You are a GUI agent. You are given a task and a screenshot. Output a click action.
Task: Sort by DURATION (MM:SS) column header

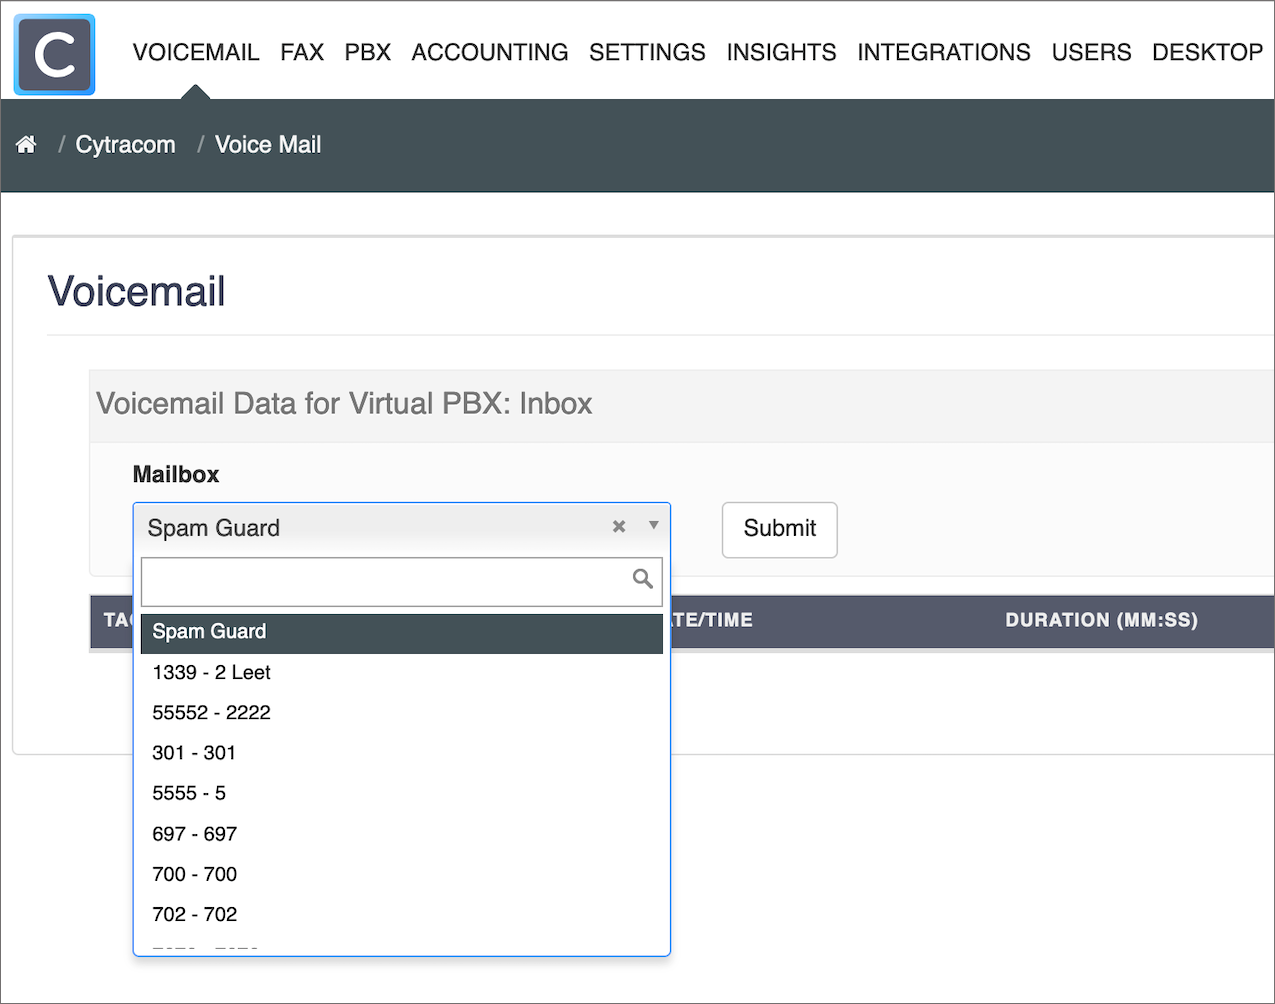[x=1101, y=620]
